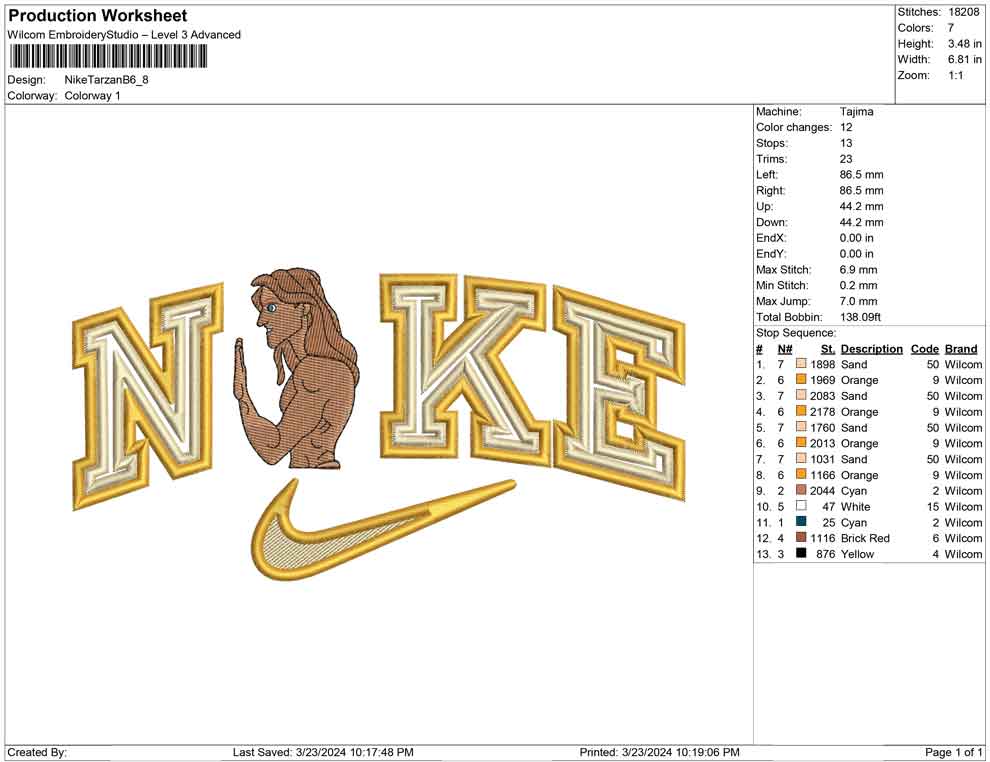Click the Orange swatch in stop 2

click(x=801, y=379)
